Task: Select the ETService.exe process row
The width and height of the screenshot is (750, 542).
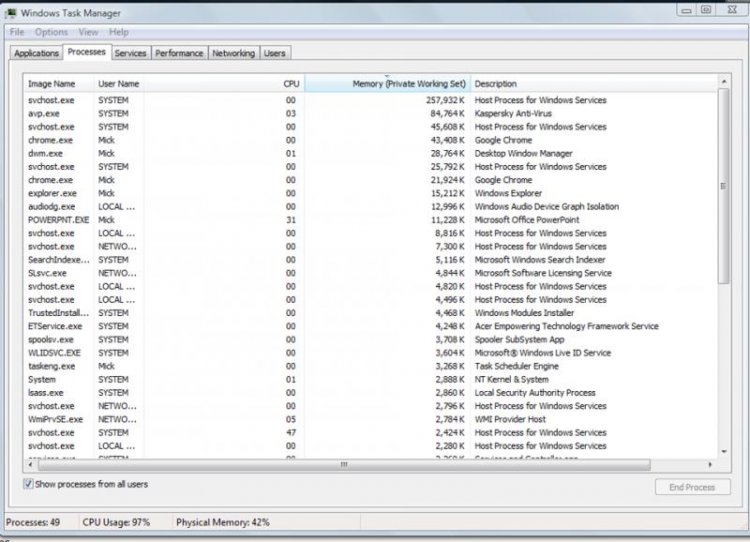Action: (x=370, y=326)
